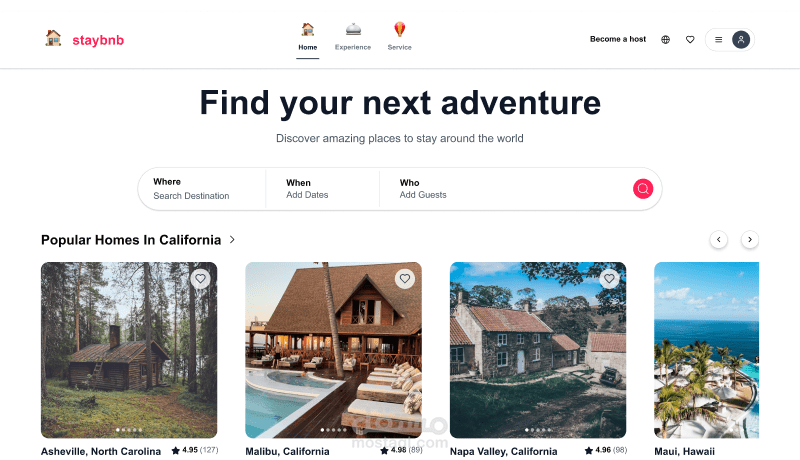Favorite the Napa Valley listing heart
The width and height of the screenshot is (800, 460).
pos(609,279)
